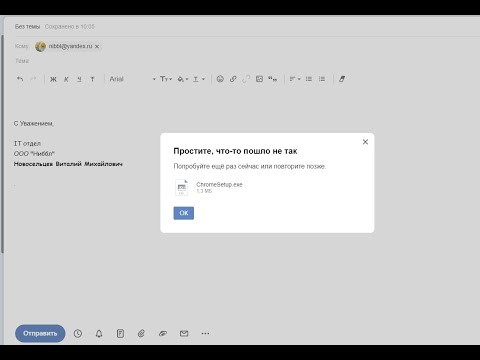Open the scheduled send clock icon

click(78, 333)
